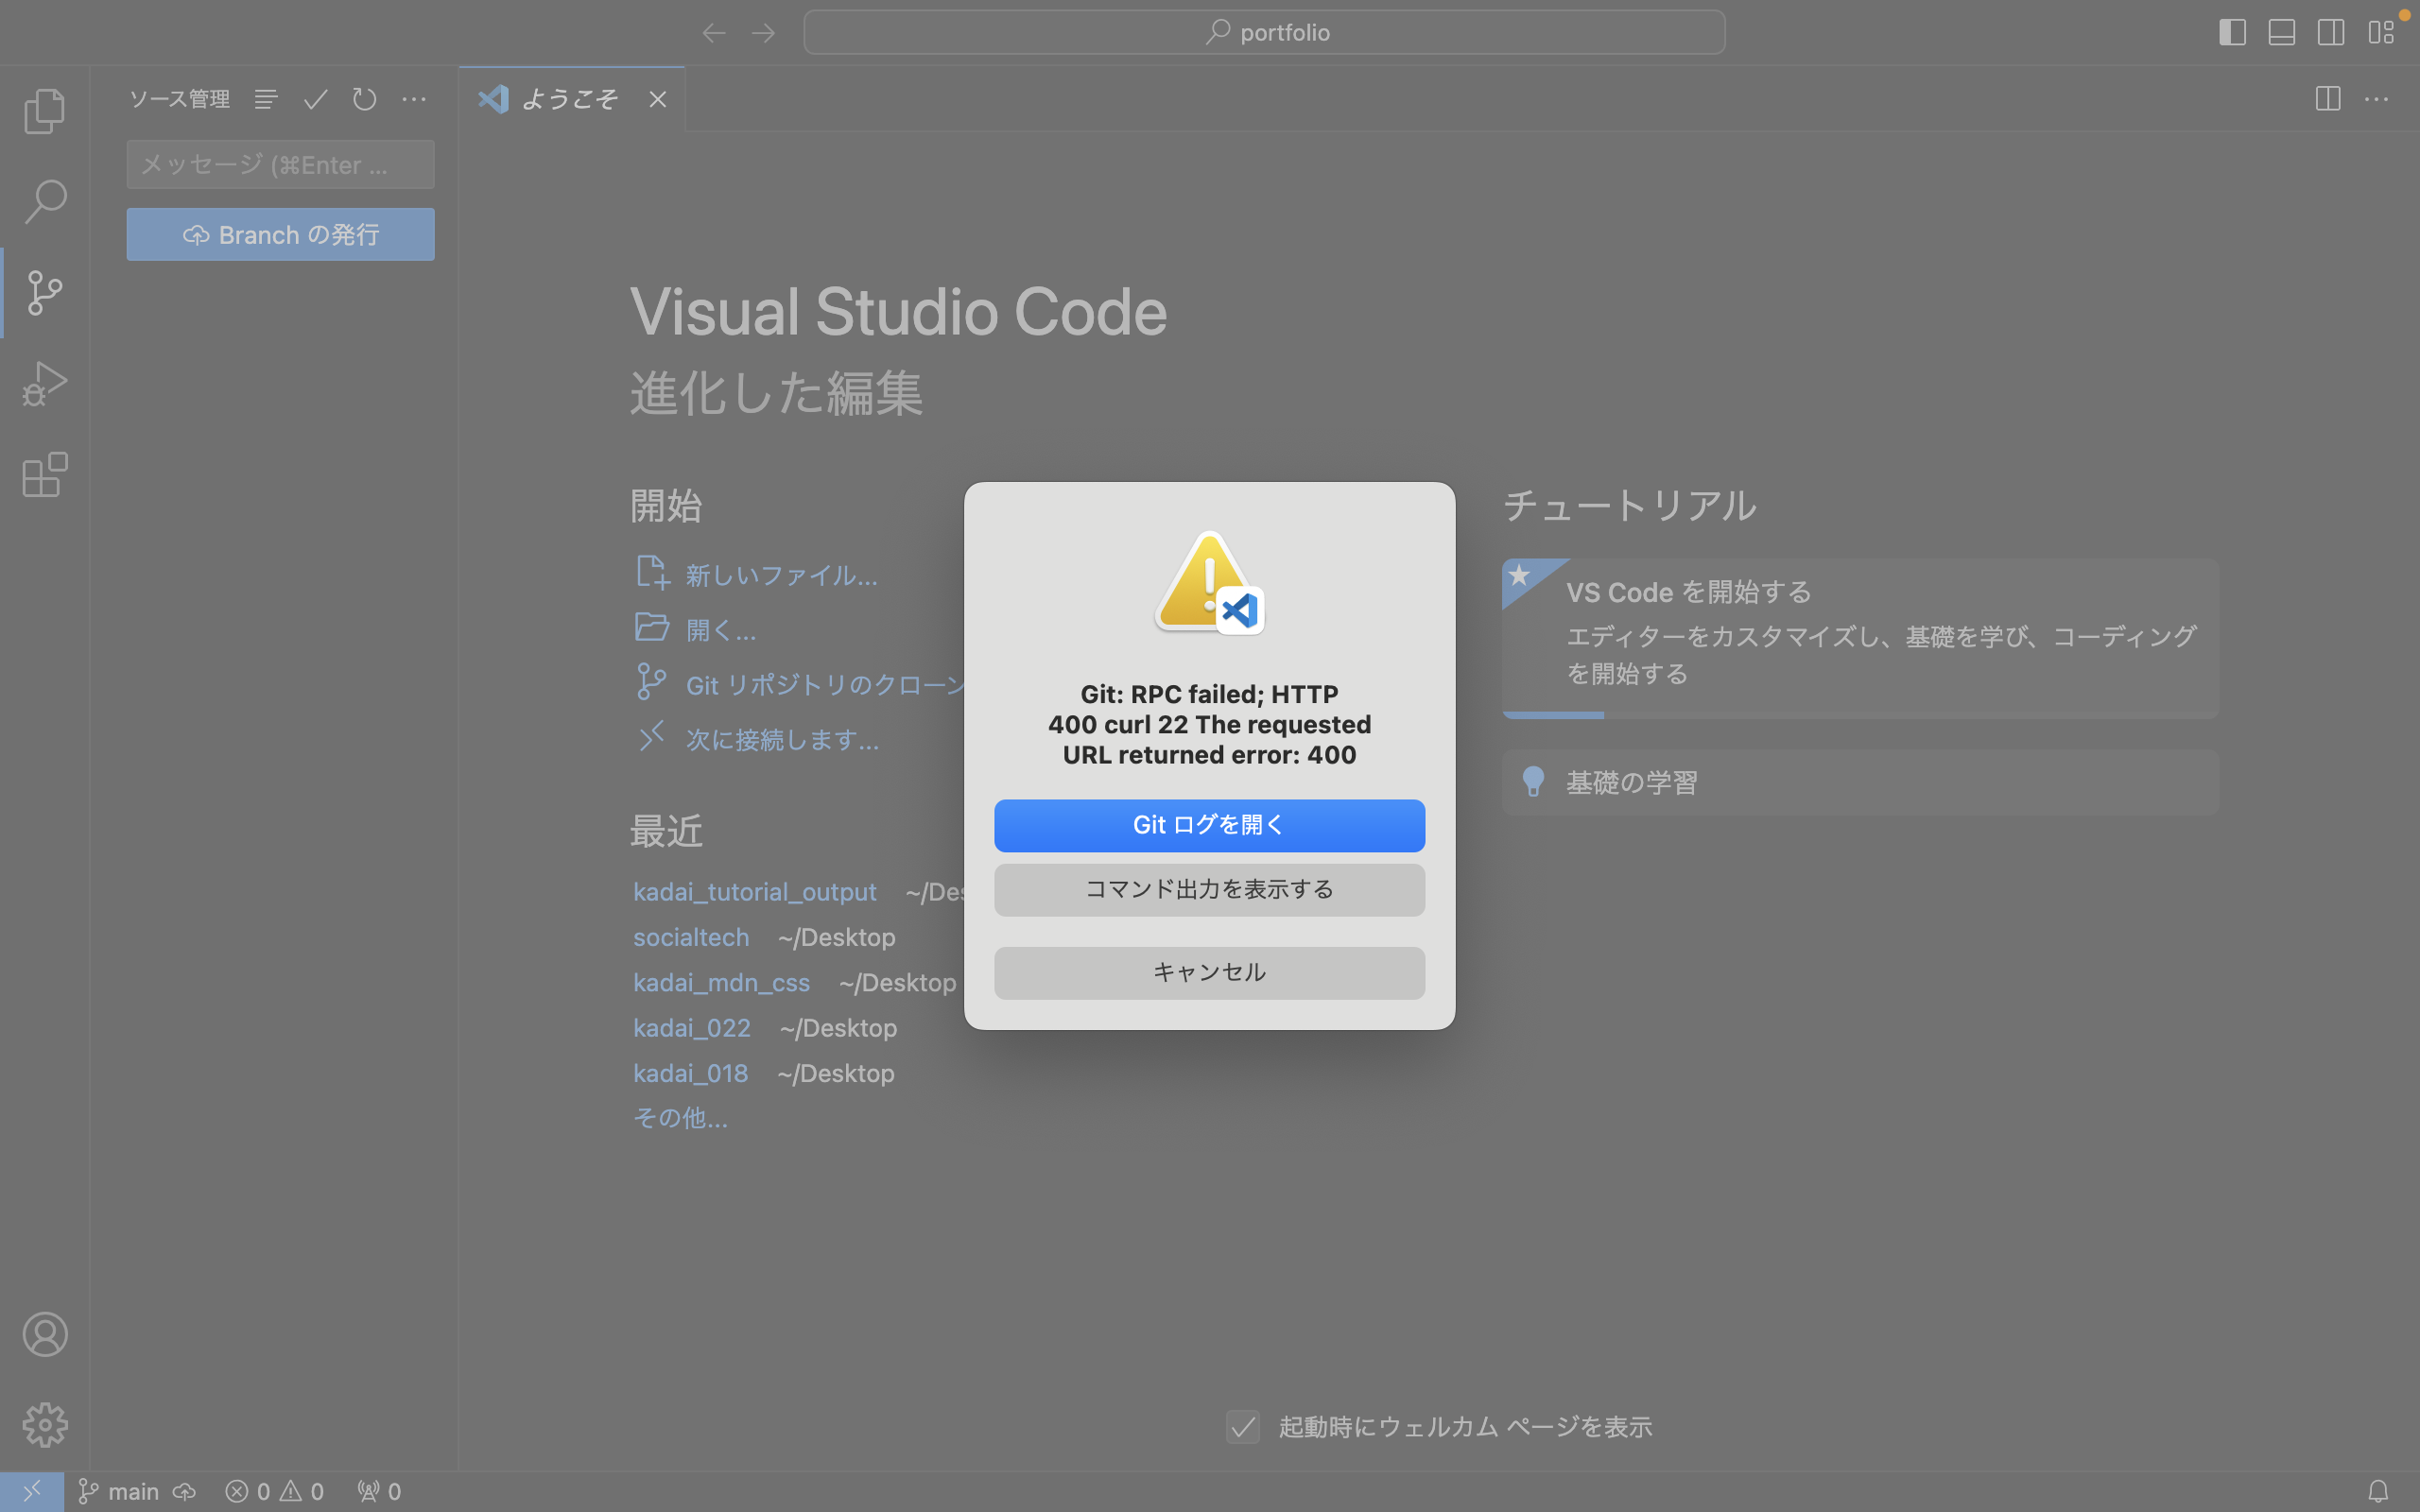Open recent folder kadai_022
This screenshot has width=2420, height=1512.
691,1027
